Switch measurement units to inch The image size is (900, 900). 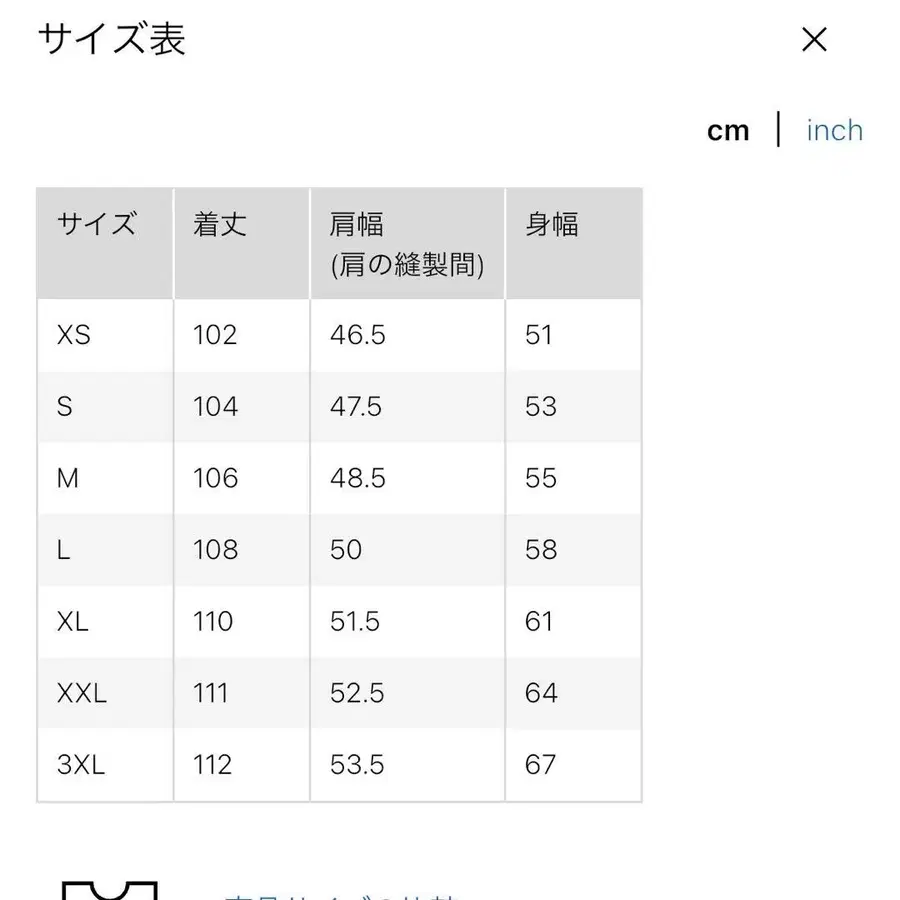(x=833, y=130)
